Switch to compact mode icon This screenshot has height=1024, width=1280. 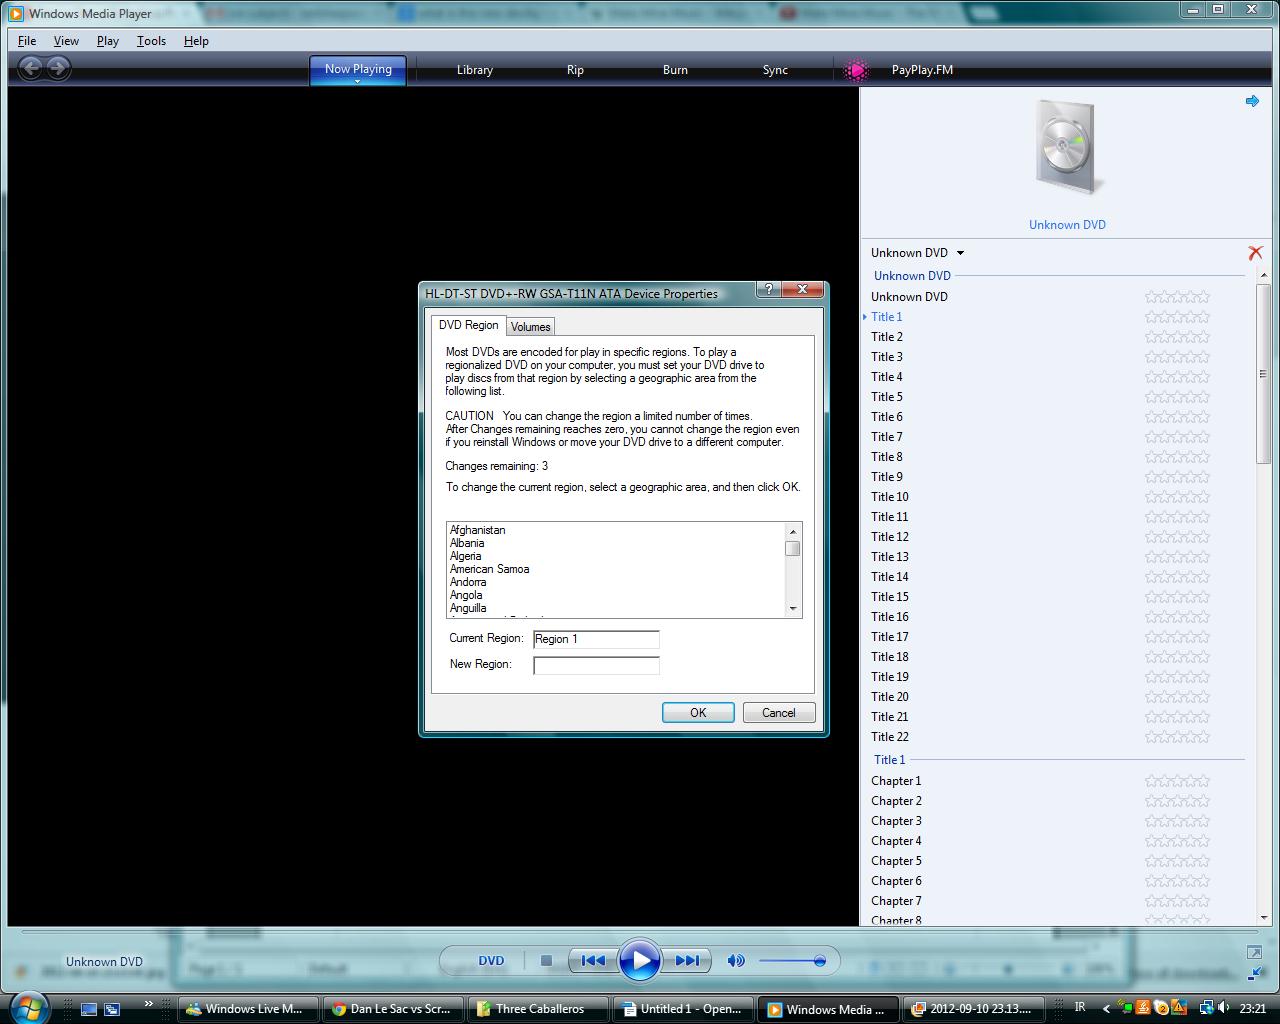(1254, 973)
